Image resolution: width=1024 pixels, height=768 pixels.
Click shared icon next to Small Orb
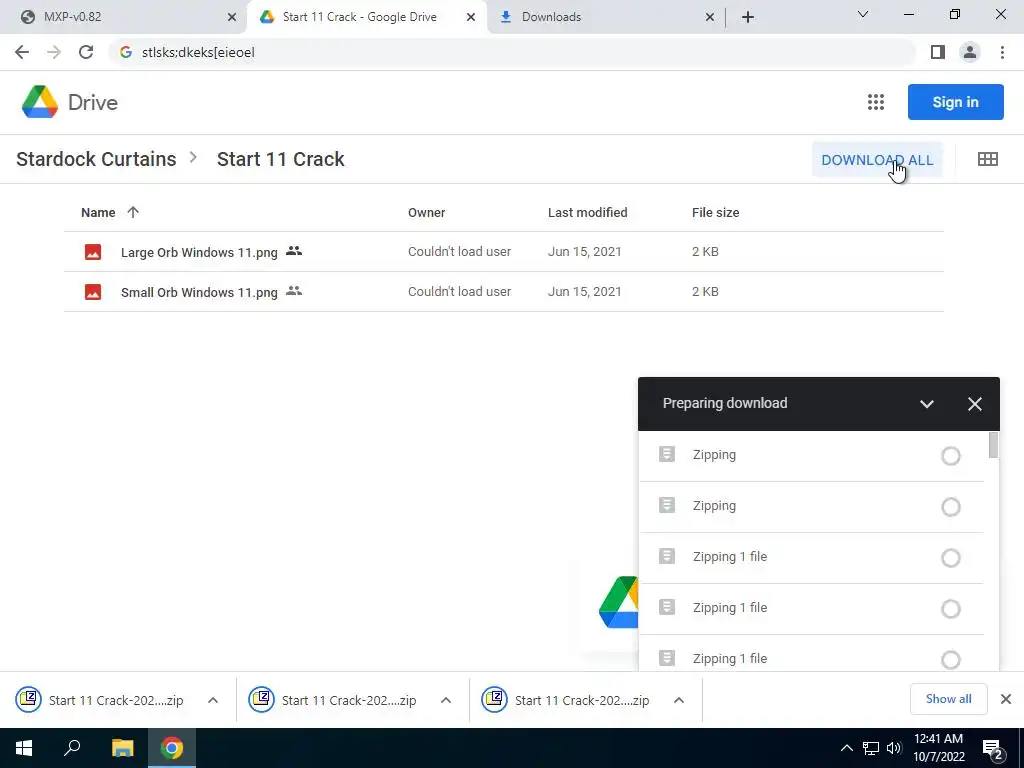pyautogui.click(x=294, y=291)
